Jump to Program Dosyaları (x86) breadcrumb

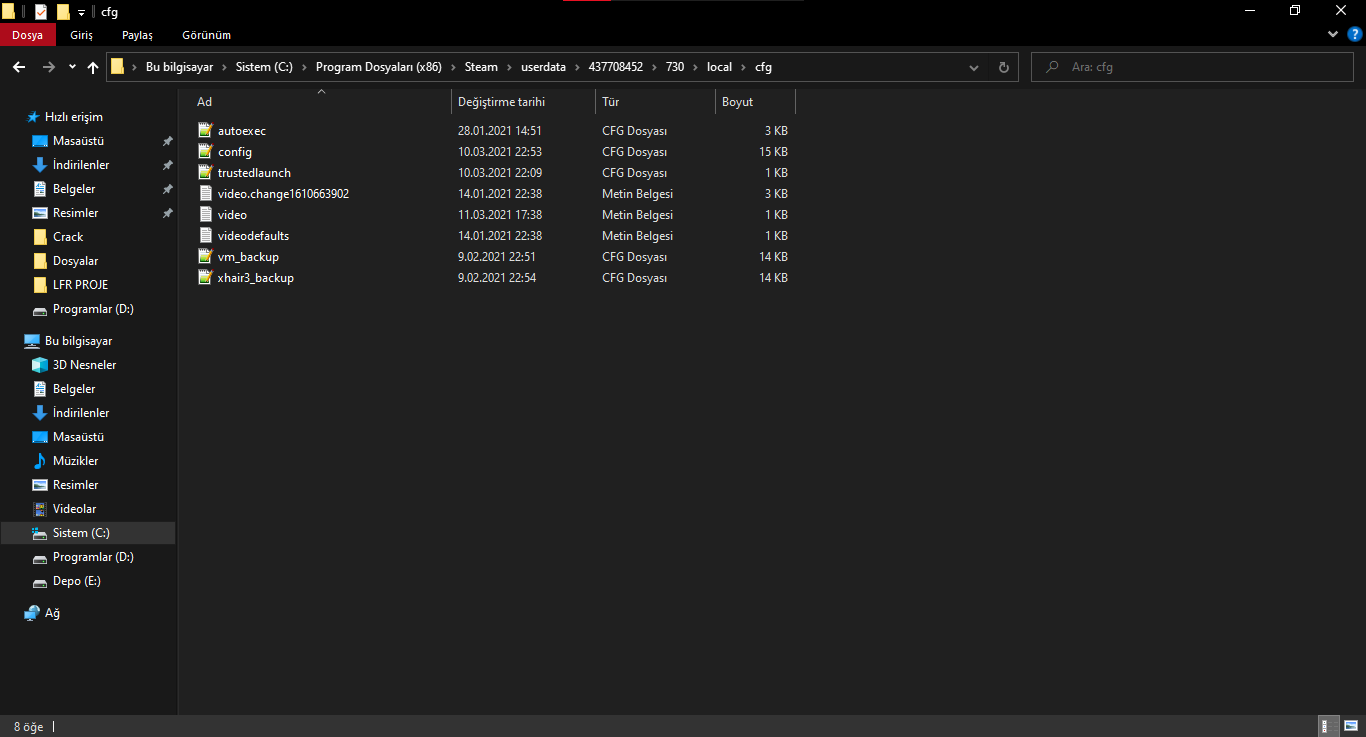[379, 67]
